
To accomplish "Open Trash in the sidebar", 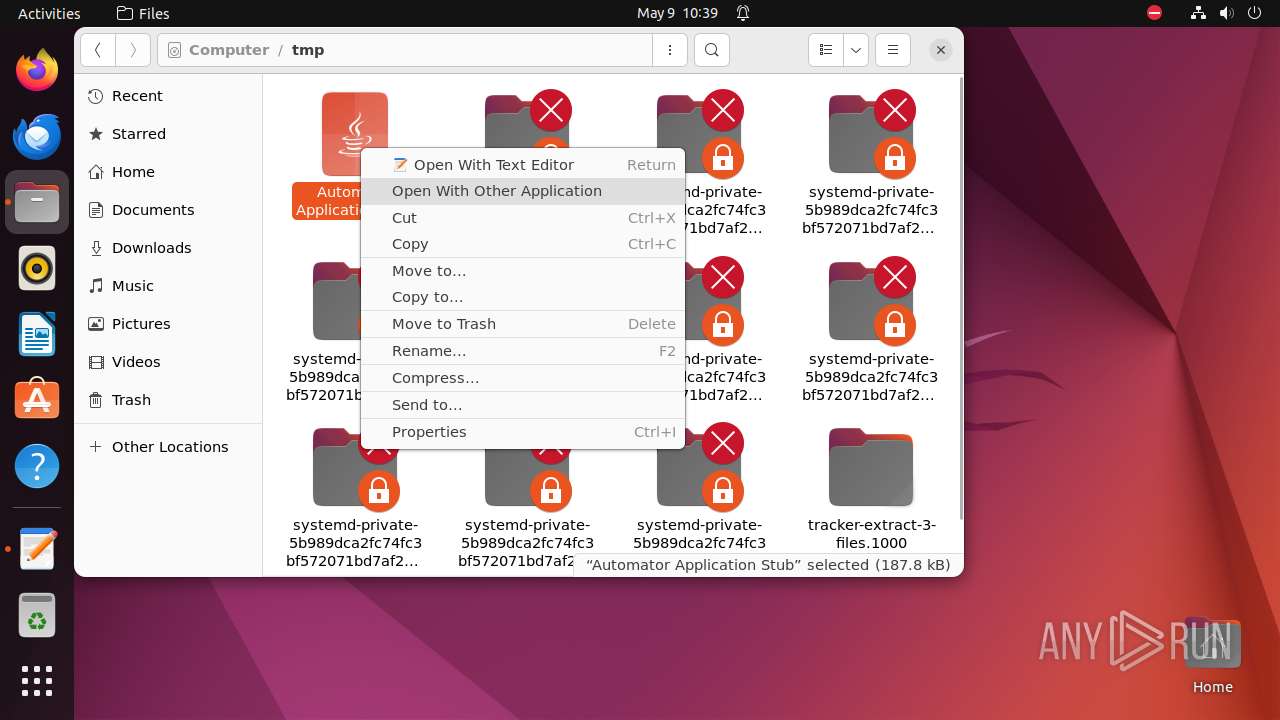I will pyautogui.click(x=168, y=400).
